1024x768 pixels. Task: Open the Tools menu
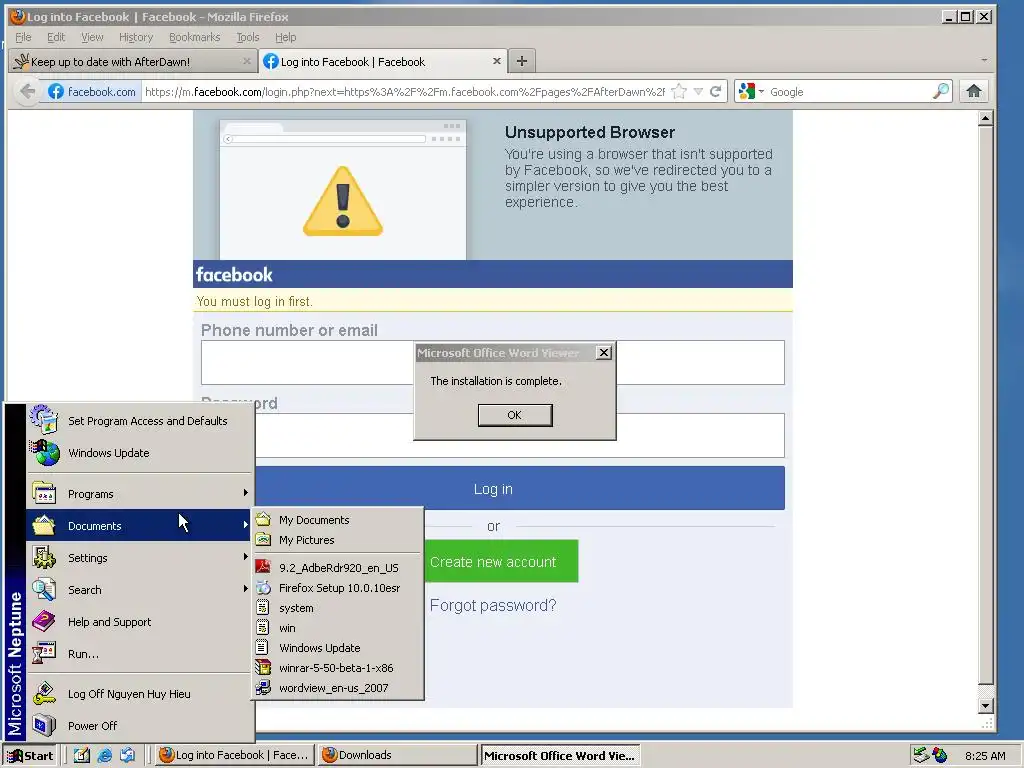(x=248, y=37)
